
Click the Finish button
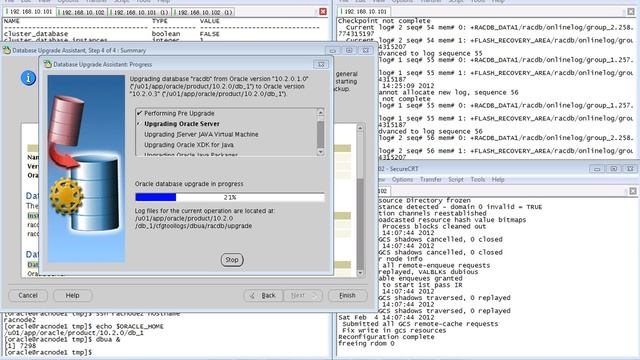point(347,295)
